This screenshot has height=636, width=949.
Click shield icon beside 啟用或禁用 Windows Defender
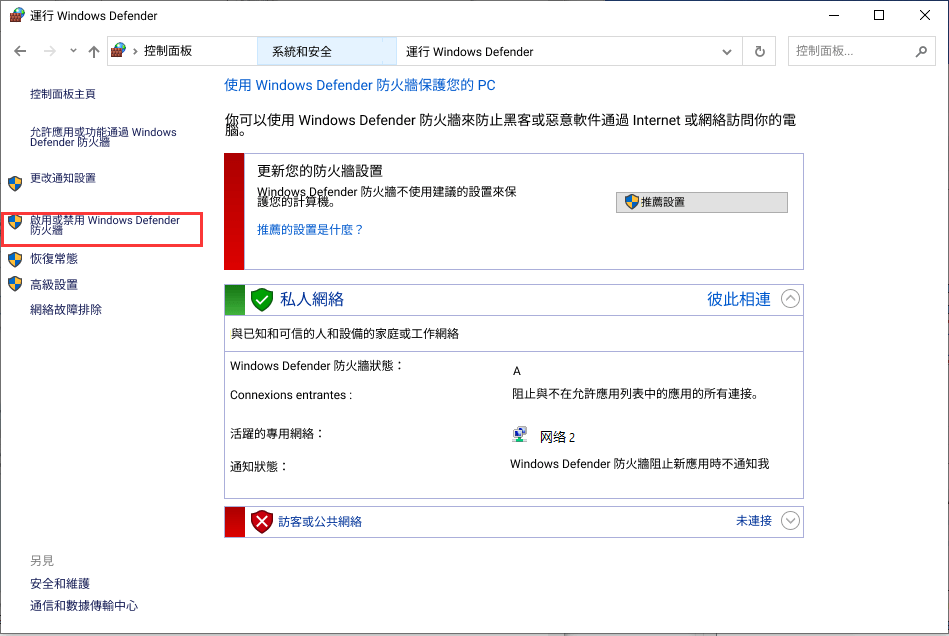[15, 222]
